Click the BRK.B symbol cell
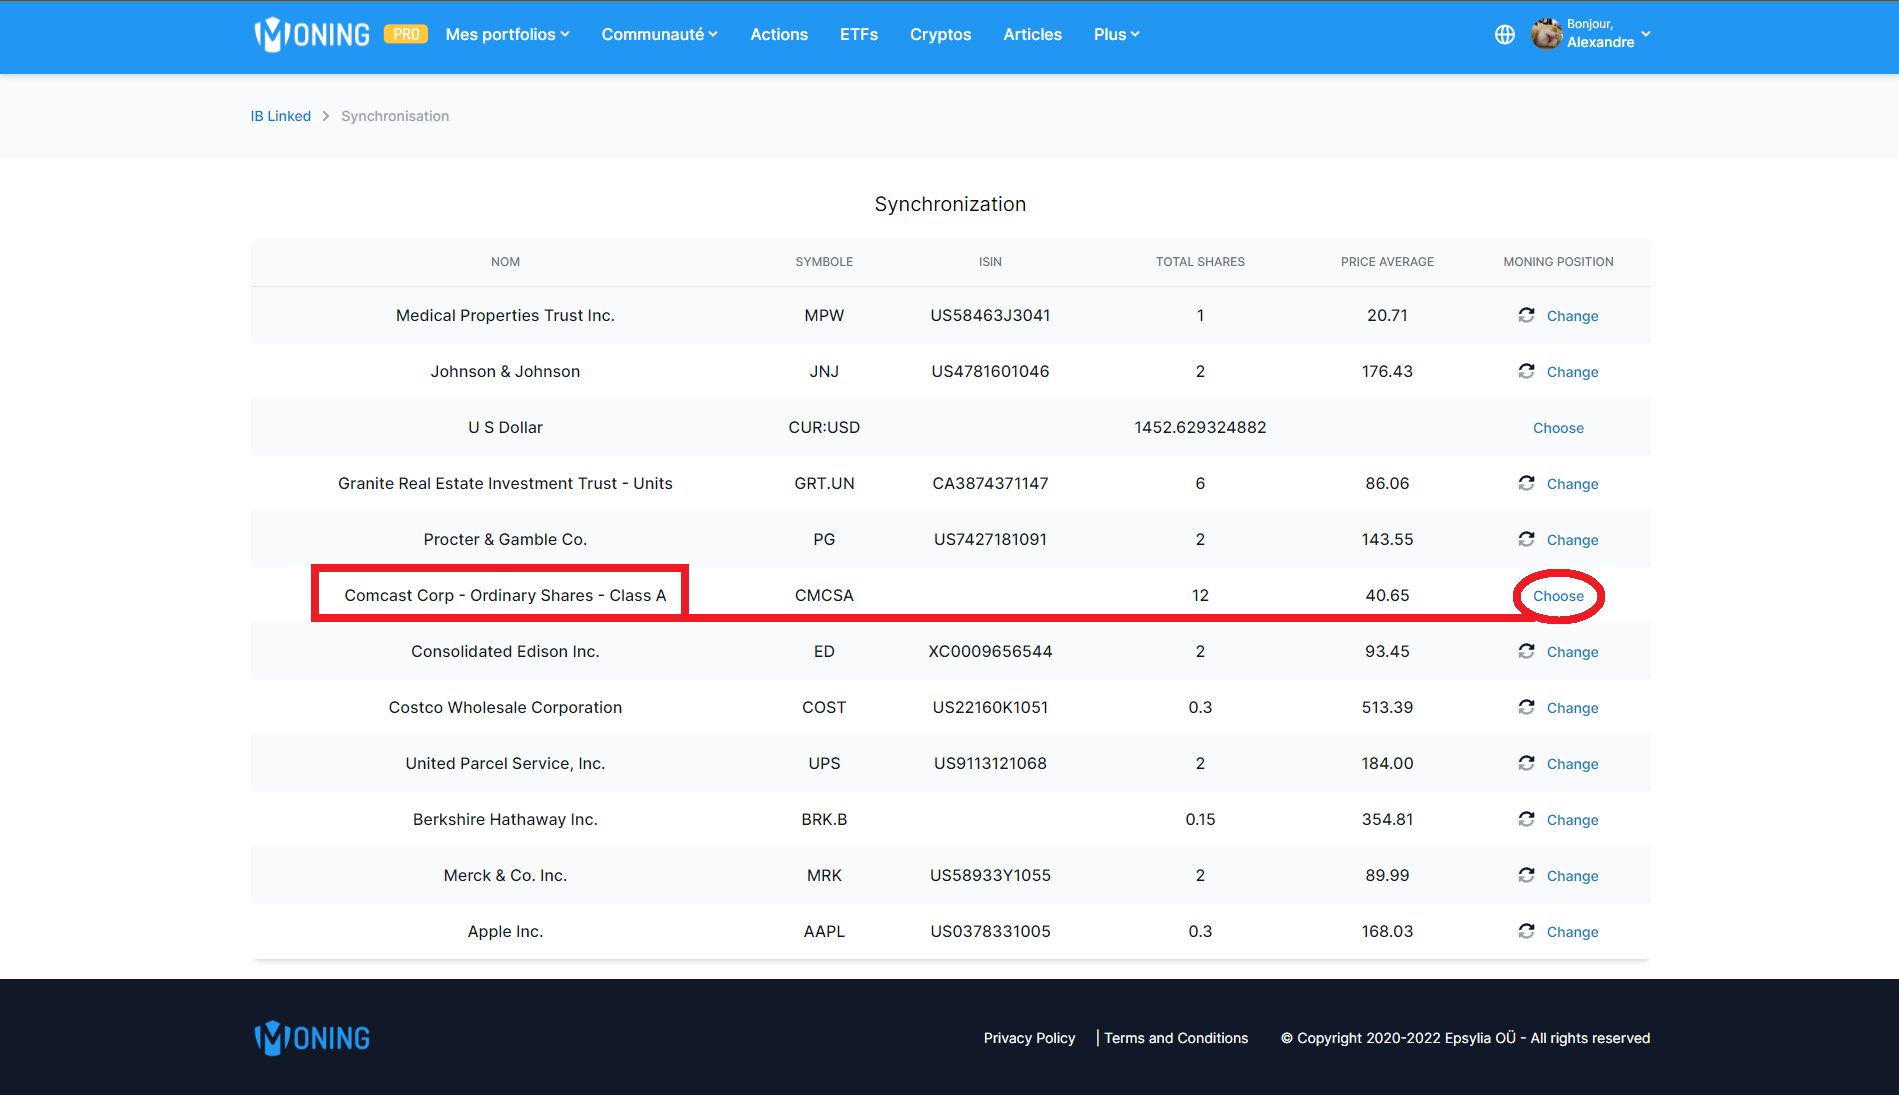Image resolution: width=1899 pixels, height=1095 pixels. tap(824, 819)
